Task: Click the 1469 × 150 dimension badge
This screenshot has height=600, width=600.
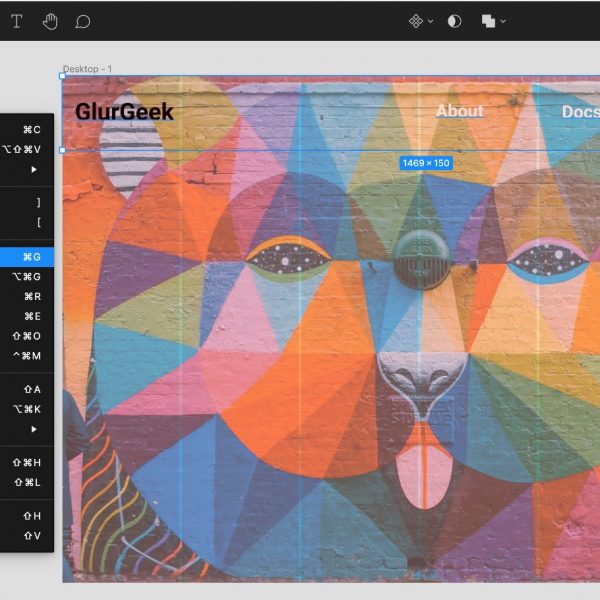Action: 426,163
